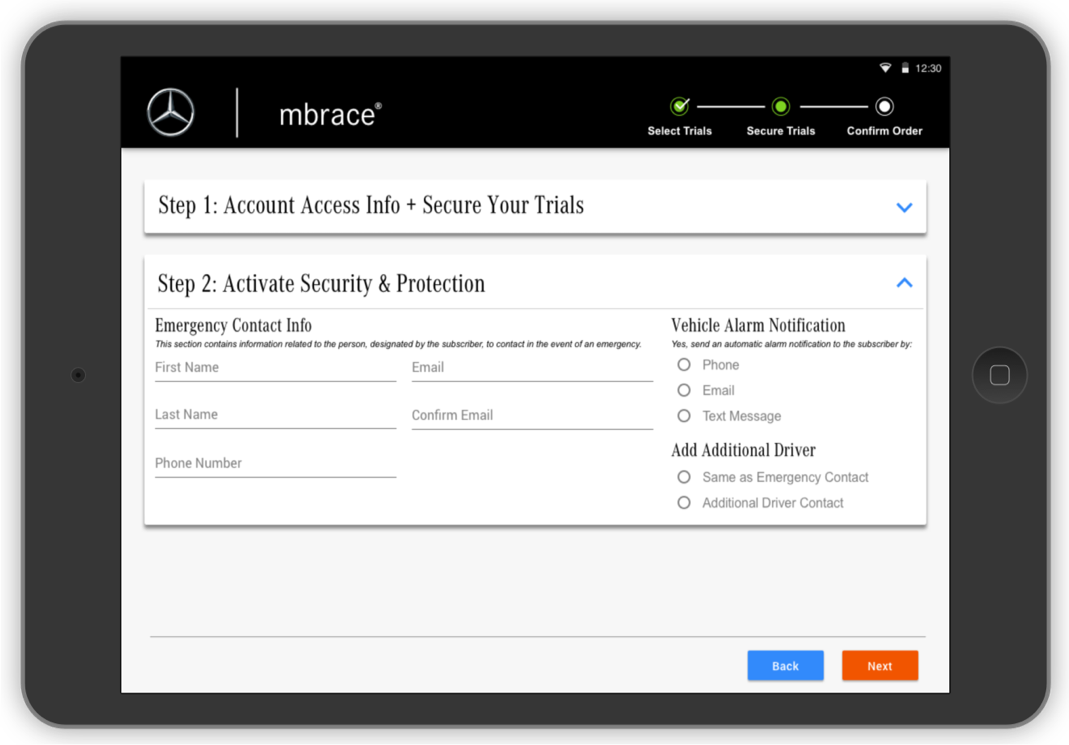The width and height of the screenshot is (1069, 745).
Task: Select Email for alarm notification
Action: (684, 390)
